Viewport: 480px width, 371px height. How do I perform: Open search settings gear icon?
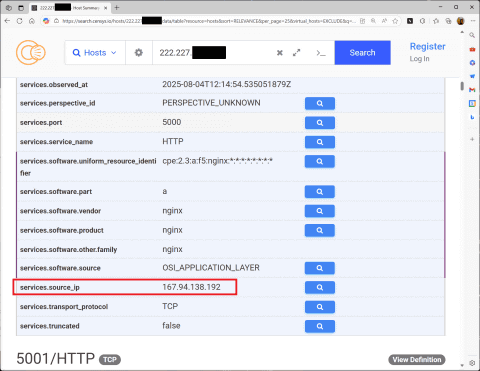click(139, 53)
